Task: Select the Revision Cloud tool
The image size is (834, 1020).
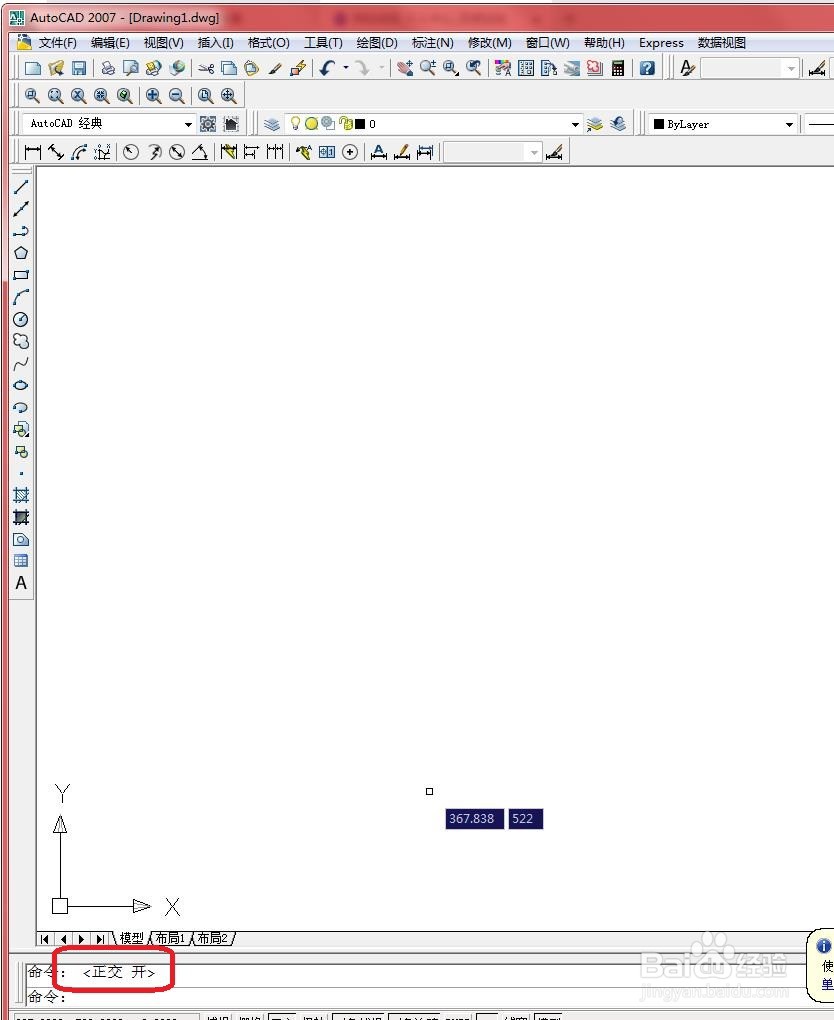Action: 21,342
